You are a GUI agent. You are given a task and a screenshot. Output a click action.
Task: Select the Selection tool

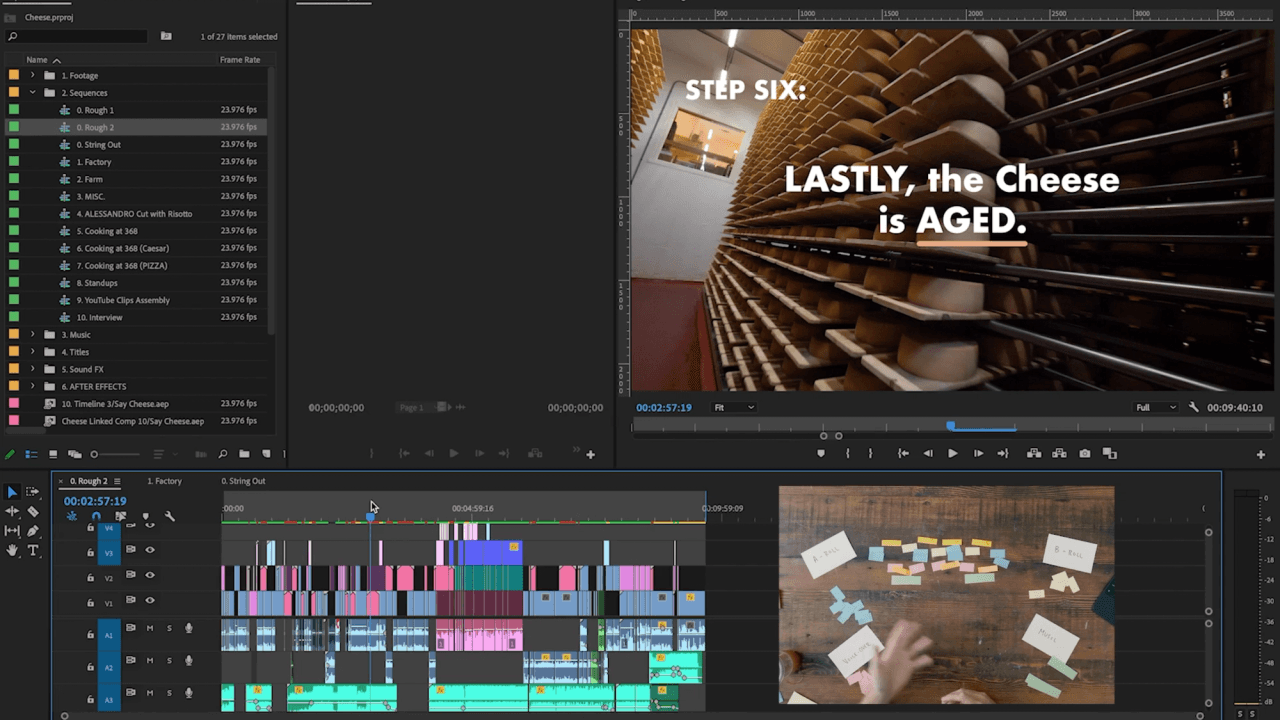pos(12,492)
